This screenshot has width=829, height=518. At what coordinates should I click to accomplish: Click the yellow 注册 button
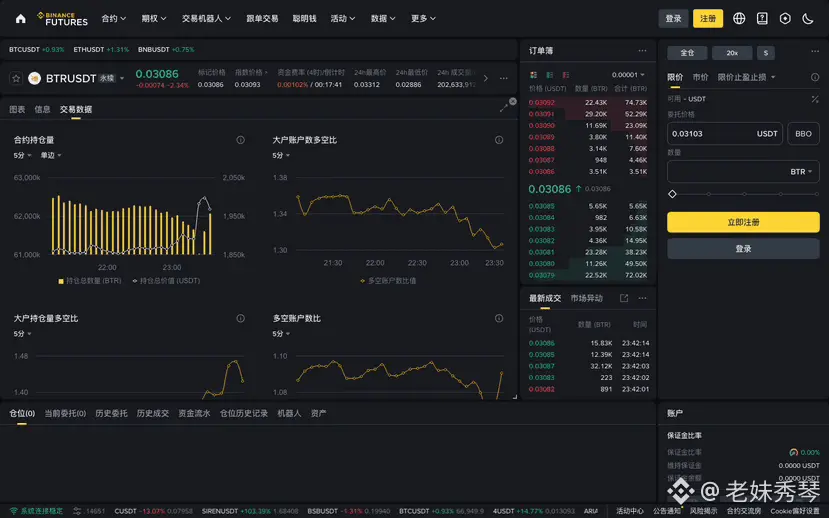click(x=708, y=18)
